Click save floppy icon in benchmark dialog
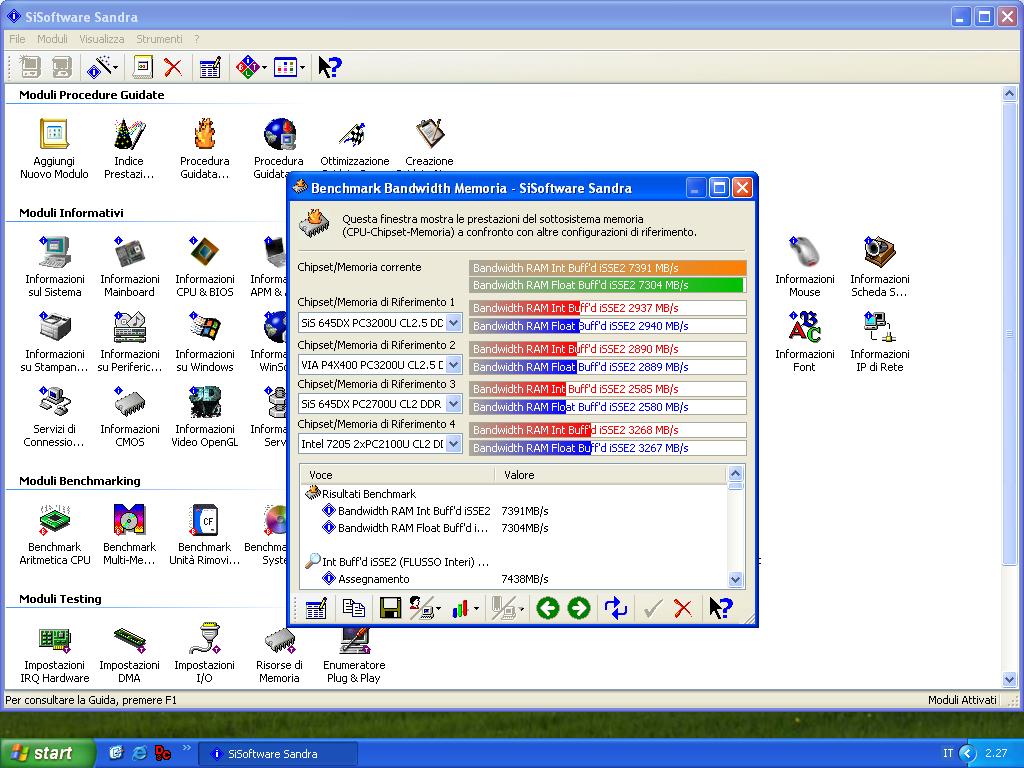Image resolution: width=1024 pixels, height=768 pixels. click(x=390, y=609)
